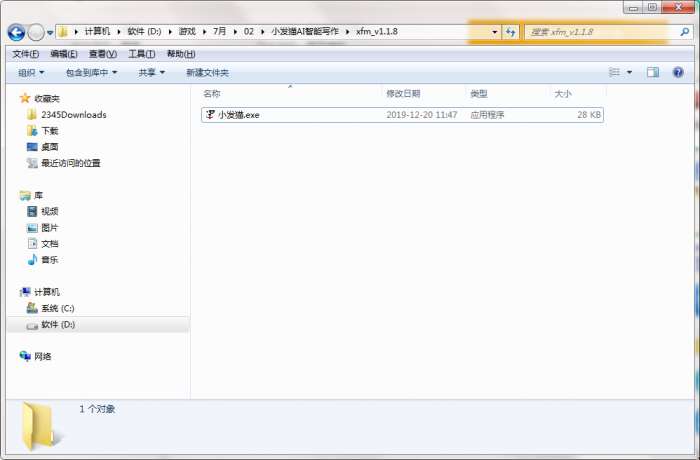700x460 pixels.
Task: Sort by 类型 column header
Action: click(x=479, y=94)
